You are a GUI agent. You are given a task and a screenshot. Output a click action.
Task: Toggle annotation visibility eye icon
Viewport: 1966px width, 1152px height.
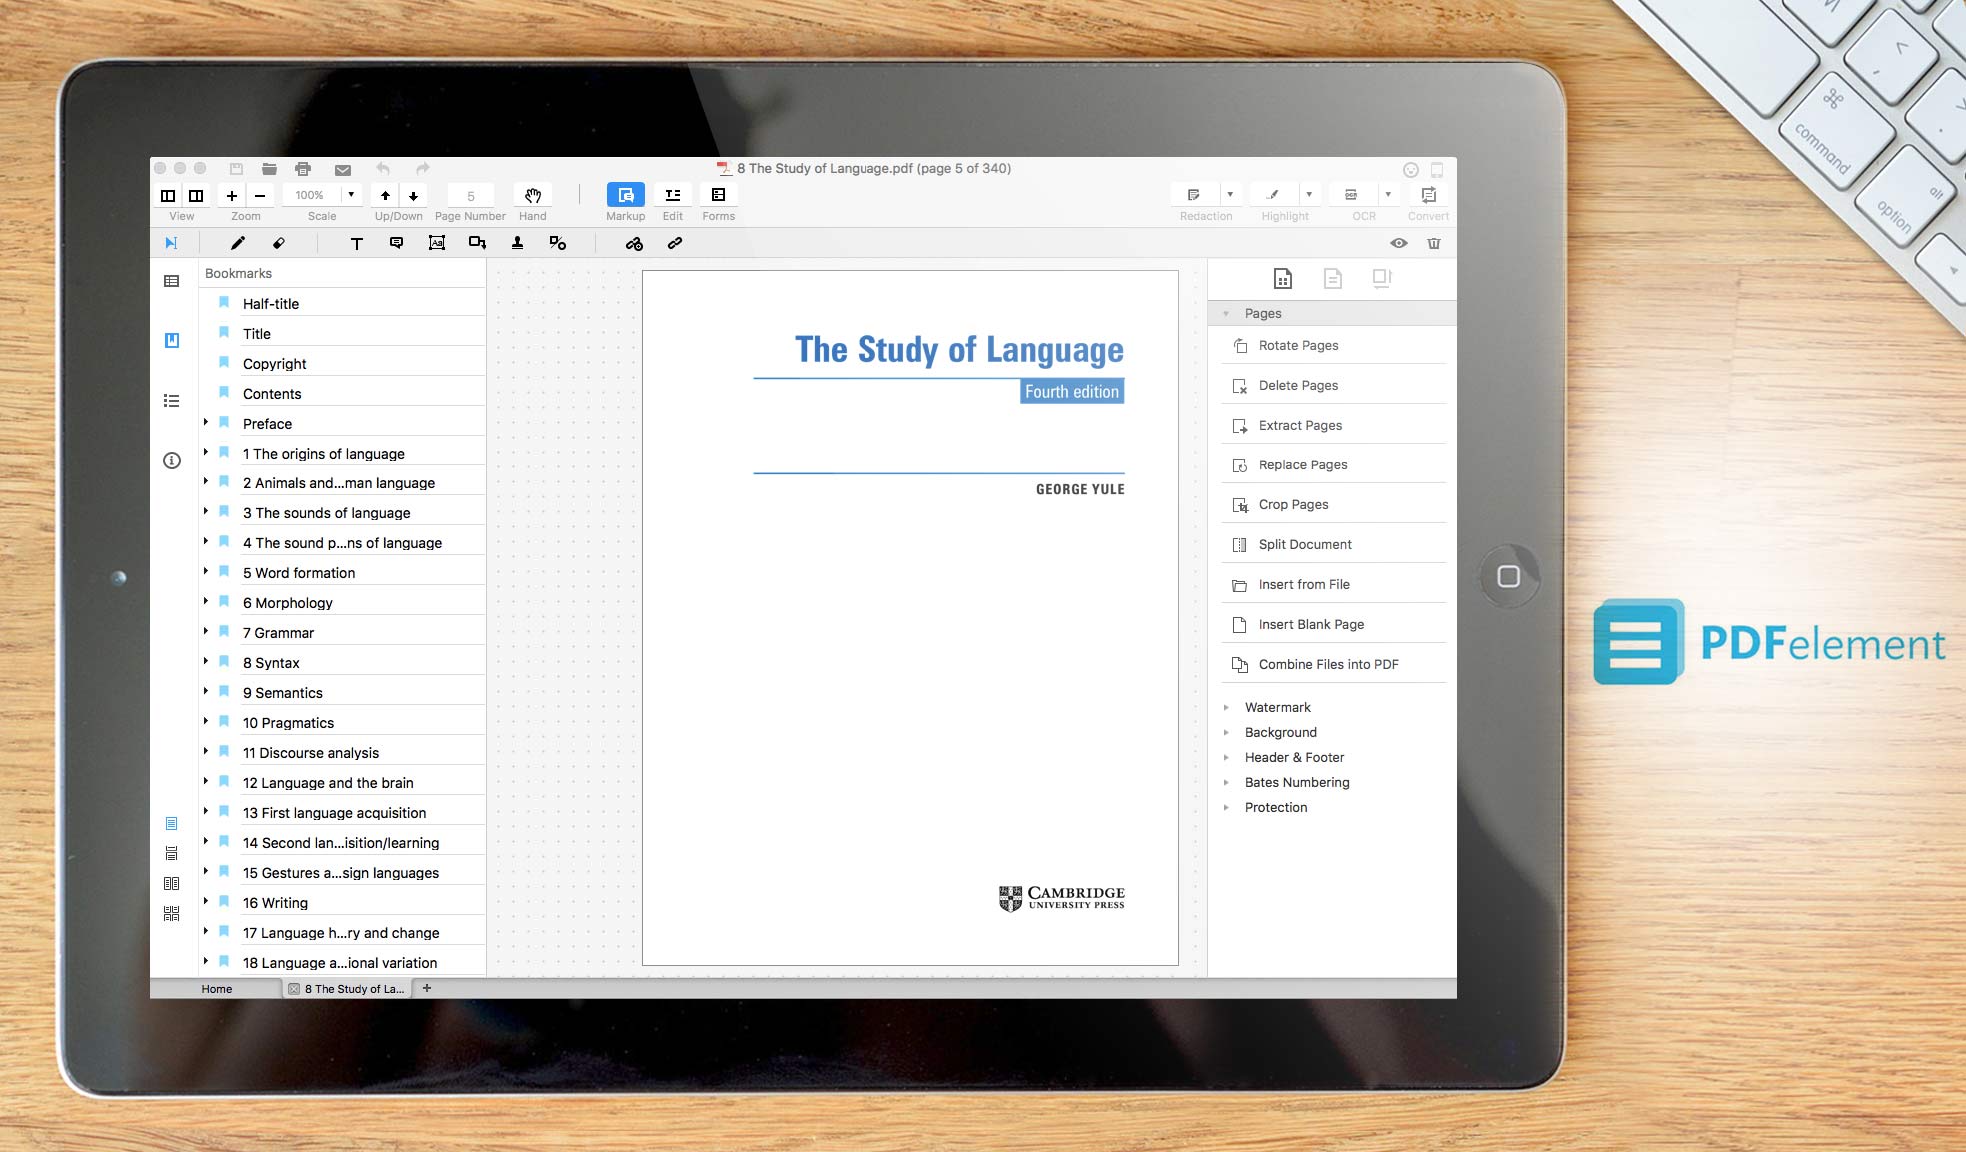[x=1398, y=243]
